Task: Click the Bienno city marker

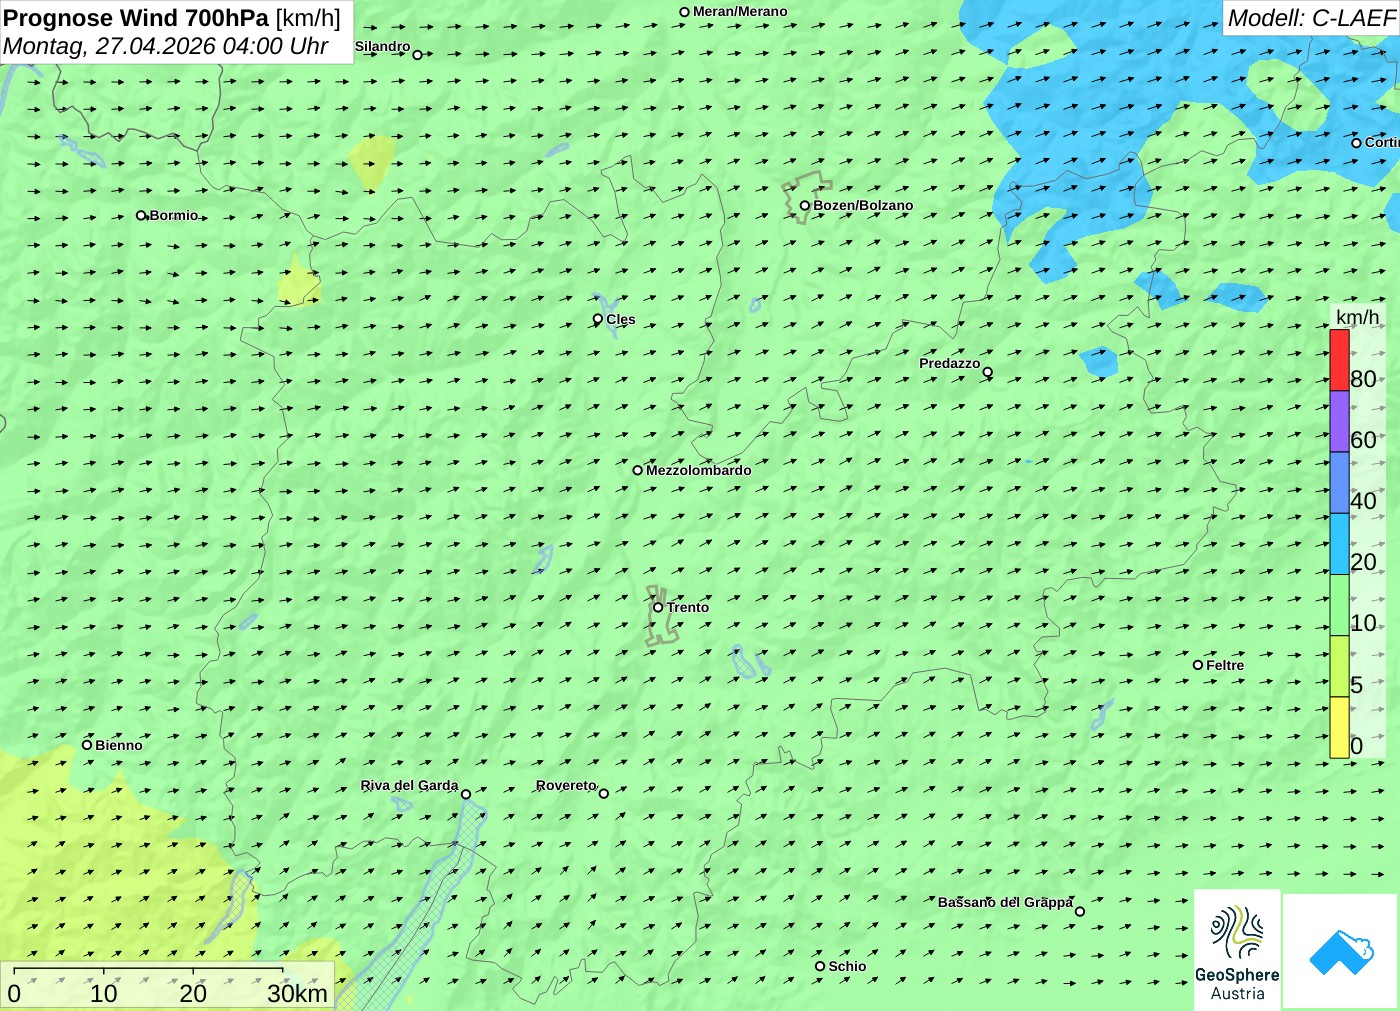Action: [87, 745]
